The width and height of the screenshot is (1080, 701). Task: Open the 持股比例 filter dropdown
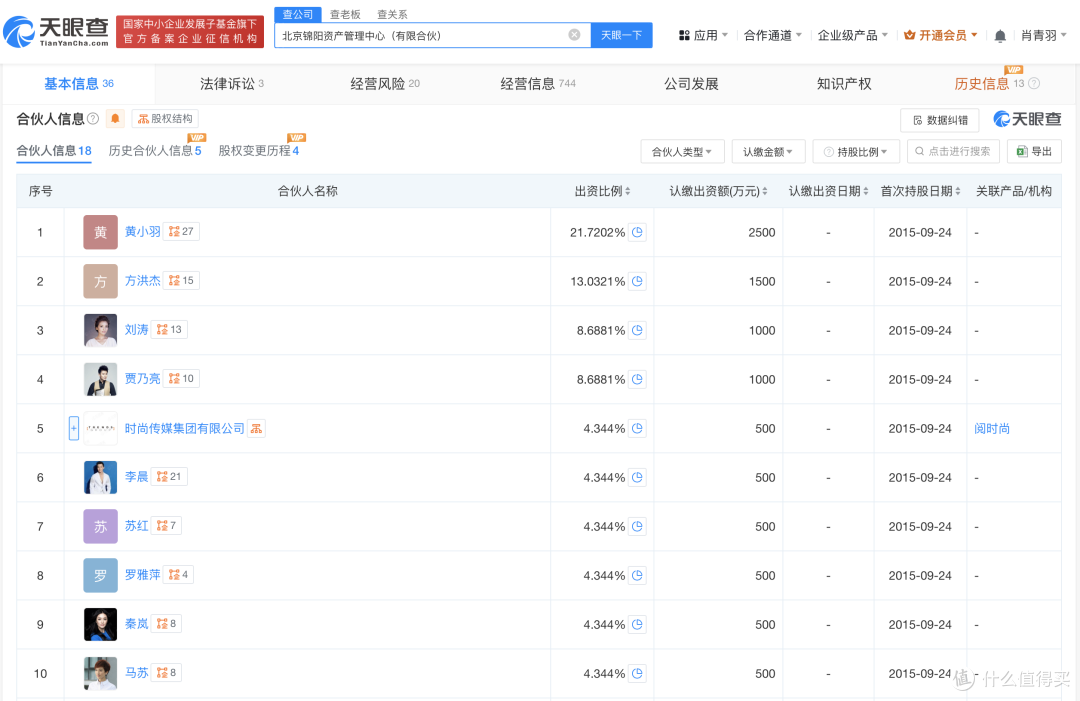pyautogui.click(x=856, y=151)
